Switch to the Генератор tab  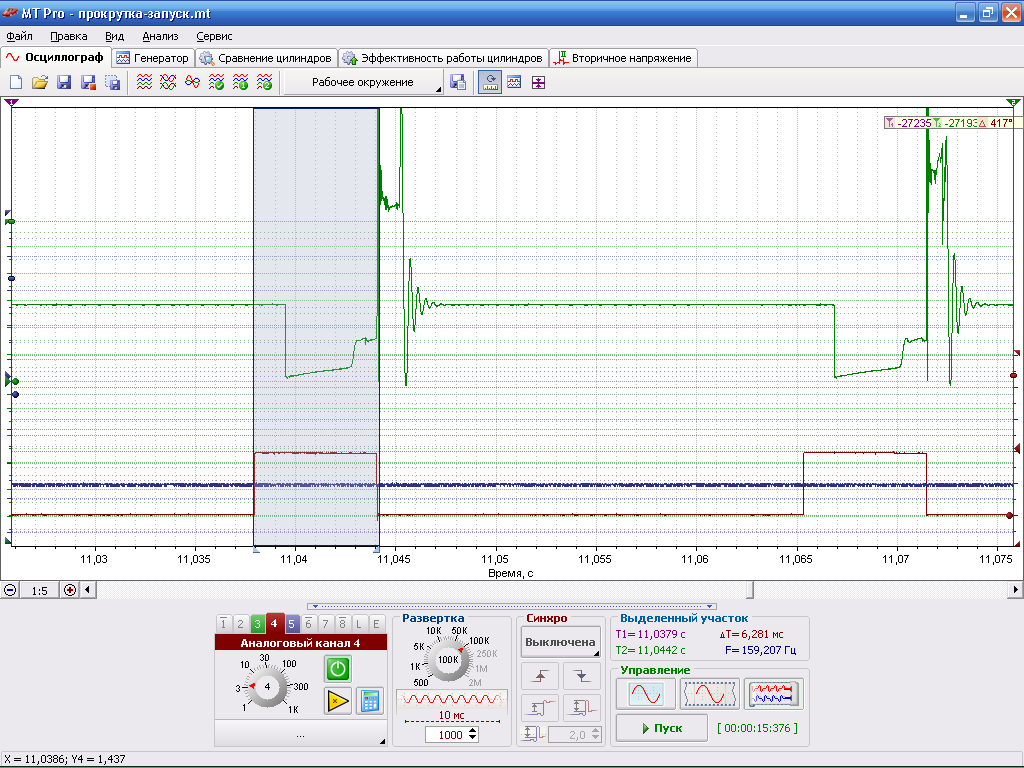pyautogui.click(x=153, y=58)
